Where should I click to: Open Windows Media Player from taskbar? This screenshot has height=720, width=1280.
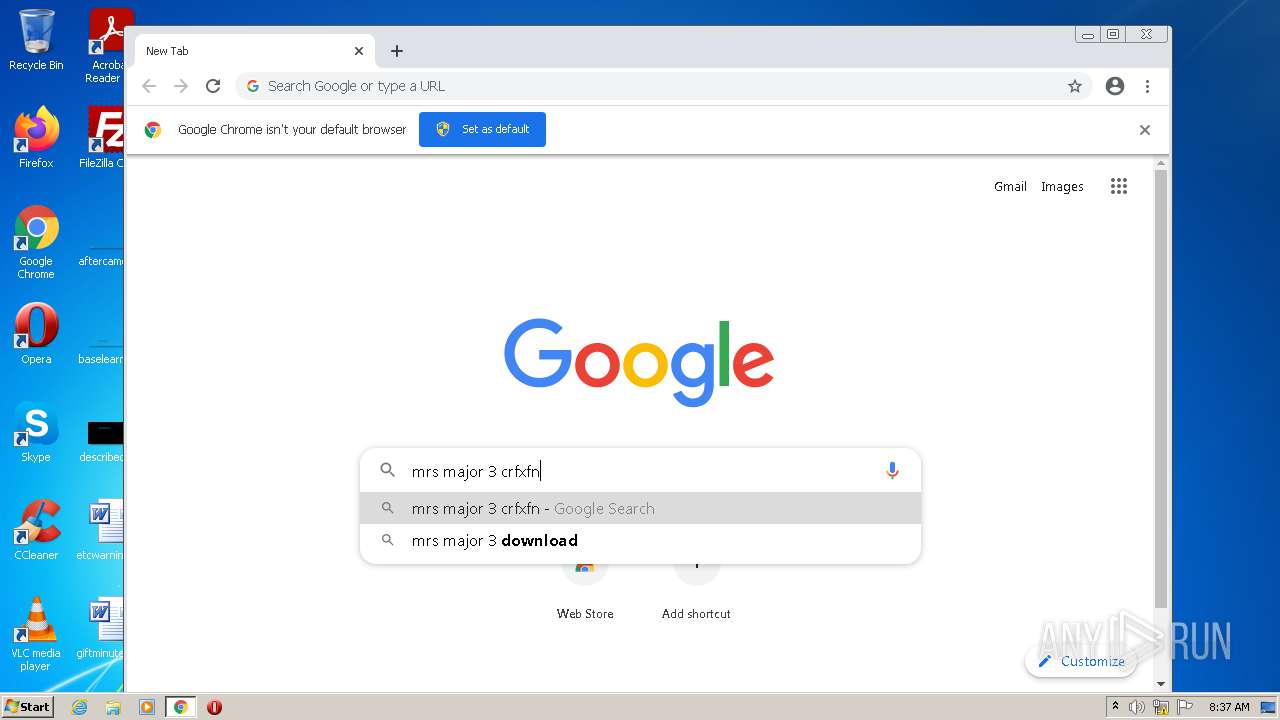(147, 707)
